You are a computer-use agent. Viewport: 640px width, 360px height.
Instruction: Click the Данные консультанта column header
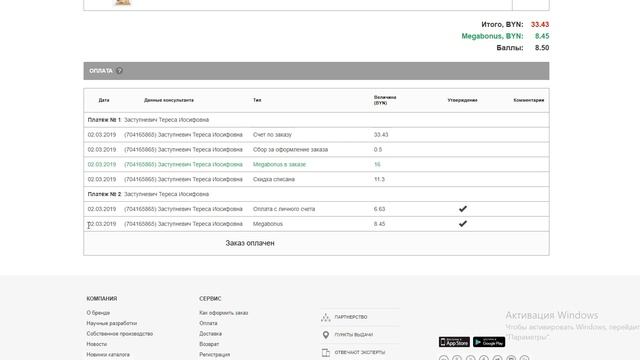[169, 100]
